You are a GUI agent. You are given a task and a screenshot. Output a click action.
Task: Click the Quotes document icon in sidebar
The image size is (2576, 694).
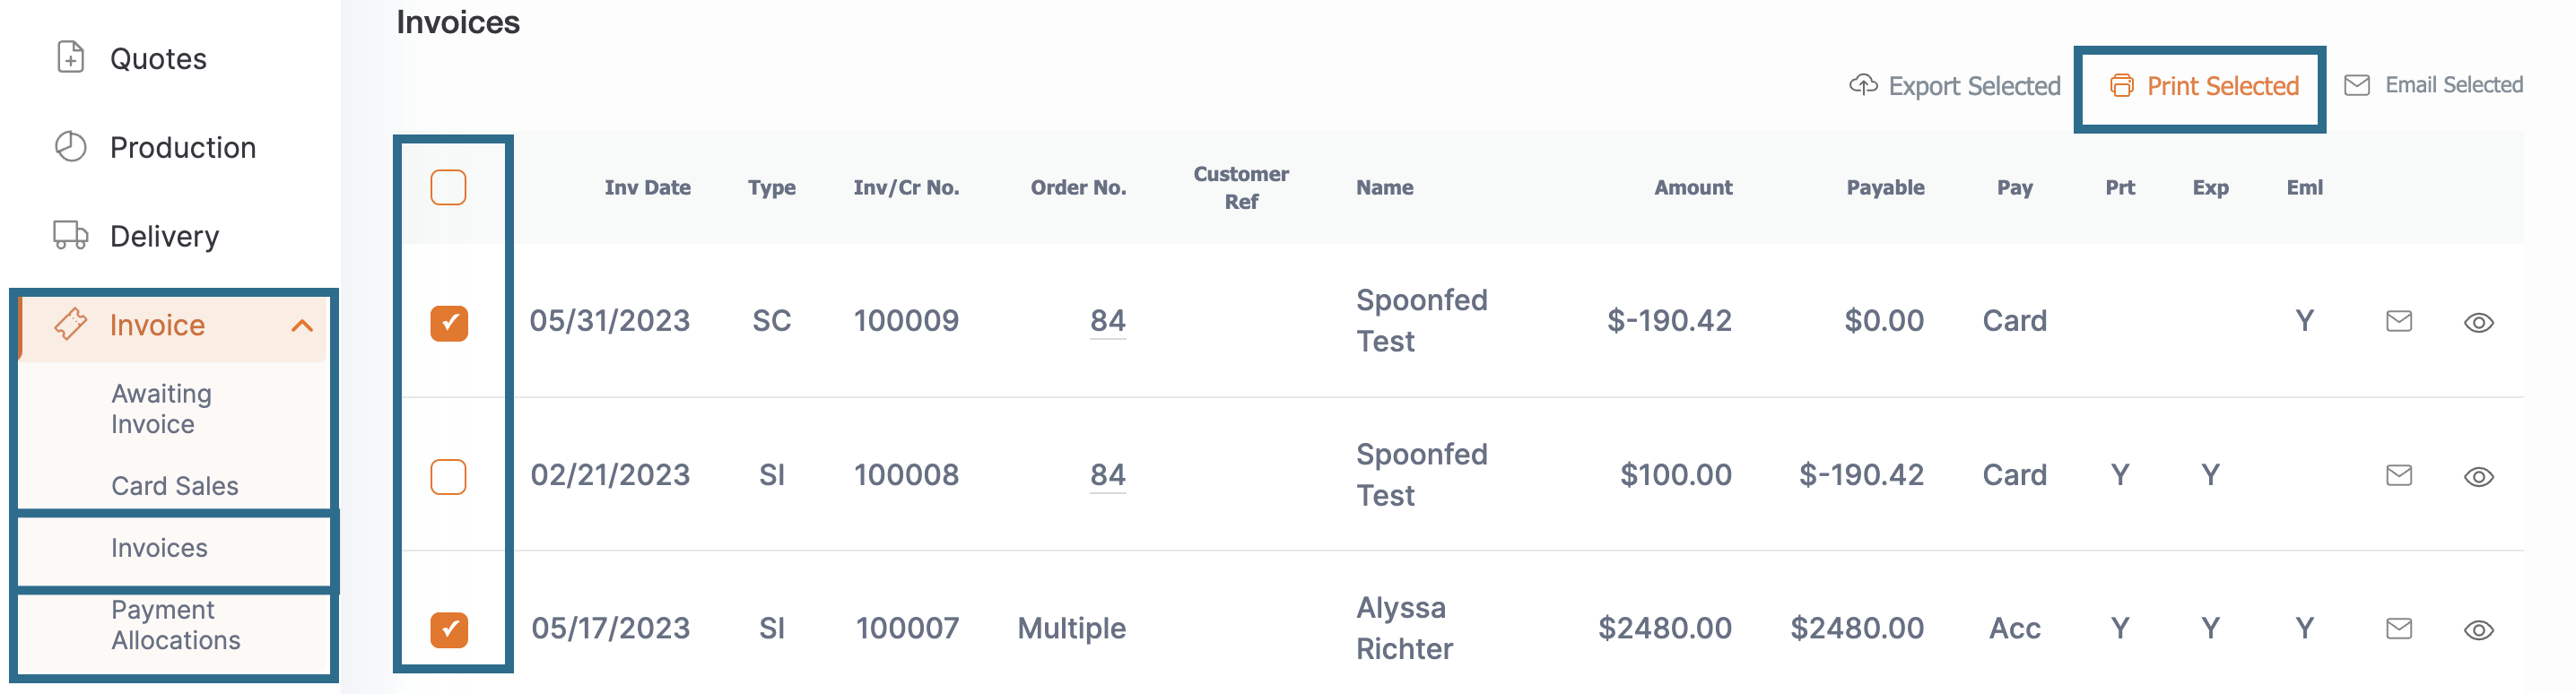(x=70, y=57)
